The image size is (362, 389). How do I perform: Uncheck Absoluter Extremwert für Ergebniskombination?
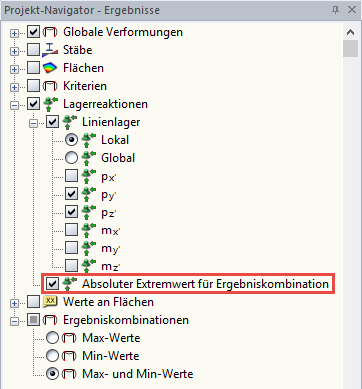(52, 284)
